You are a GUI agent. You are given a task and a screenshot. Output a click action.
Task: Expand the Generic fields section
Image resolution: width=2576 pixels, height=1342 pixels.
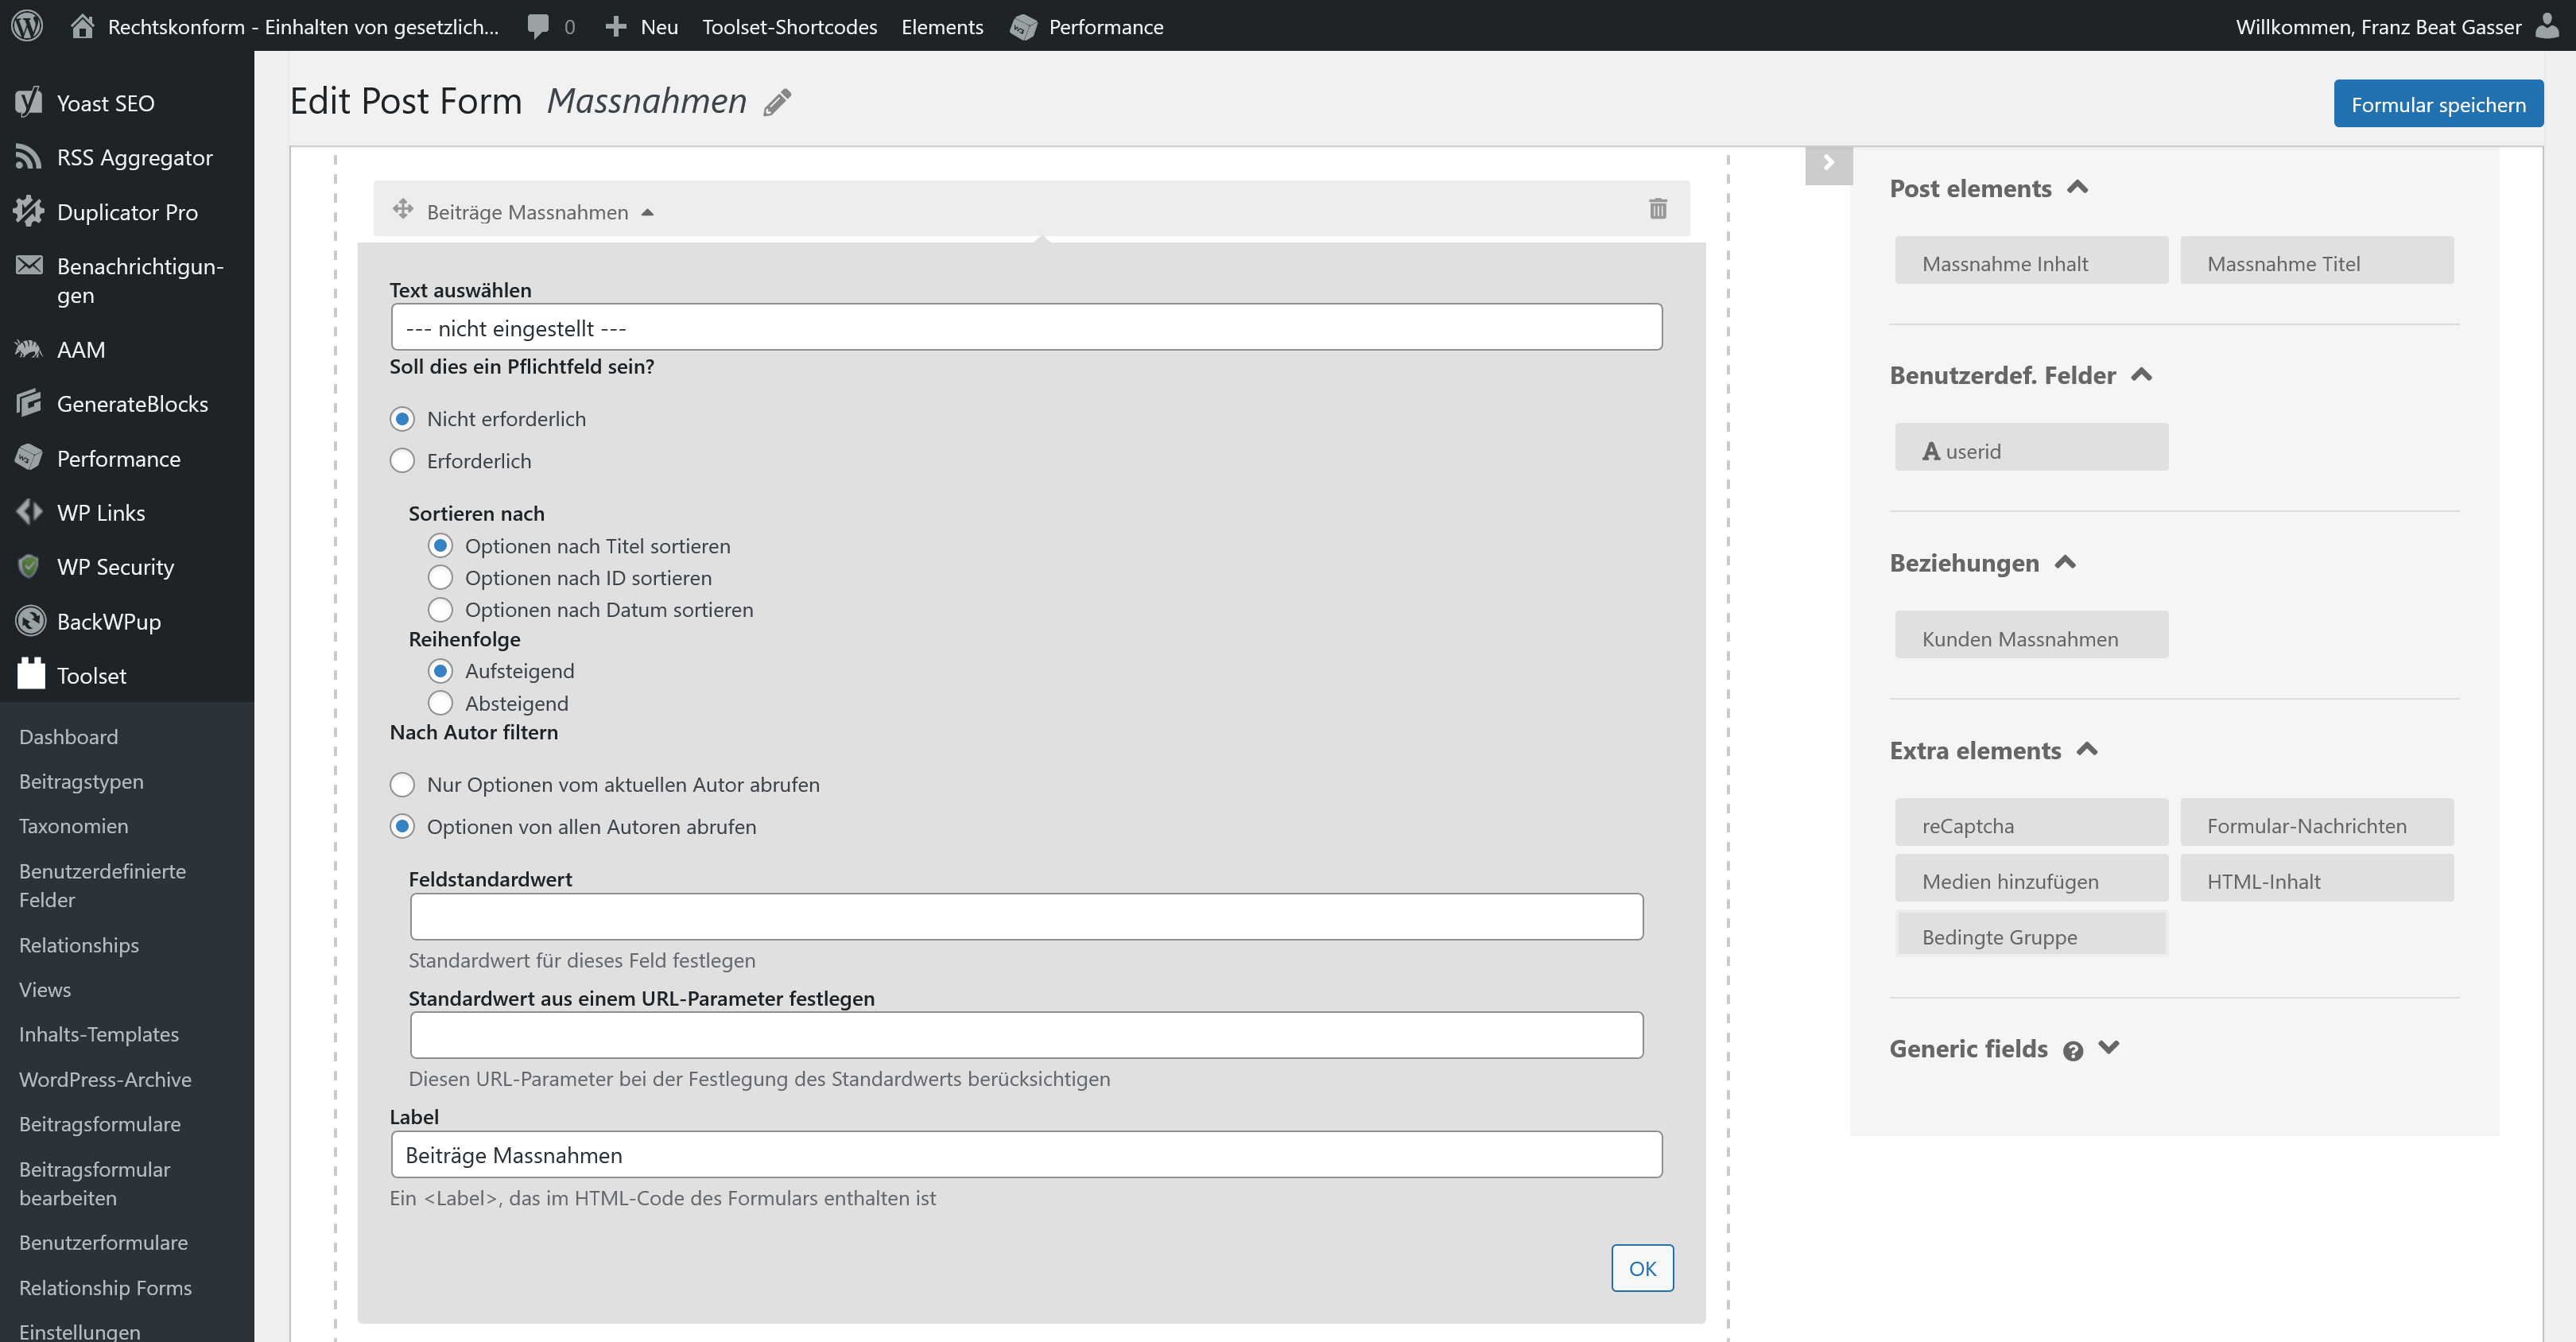point(2108,1047)
